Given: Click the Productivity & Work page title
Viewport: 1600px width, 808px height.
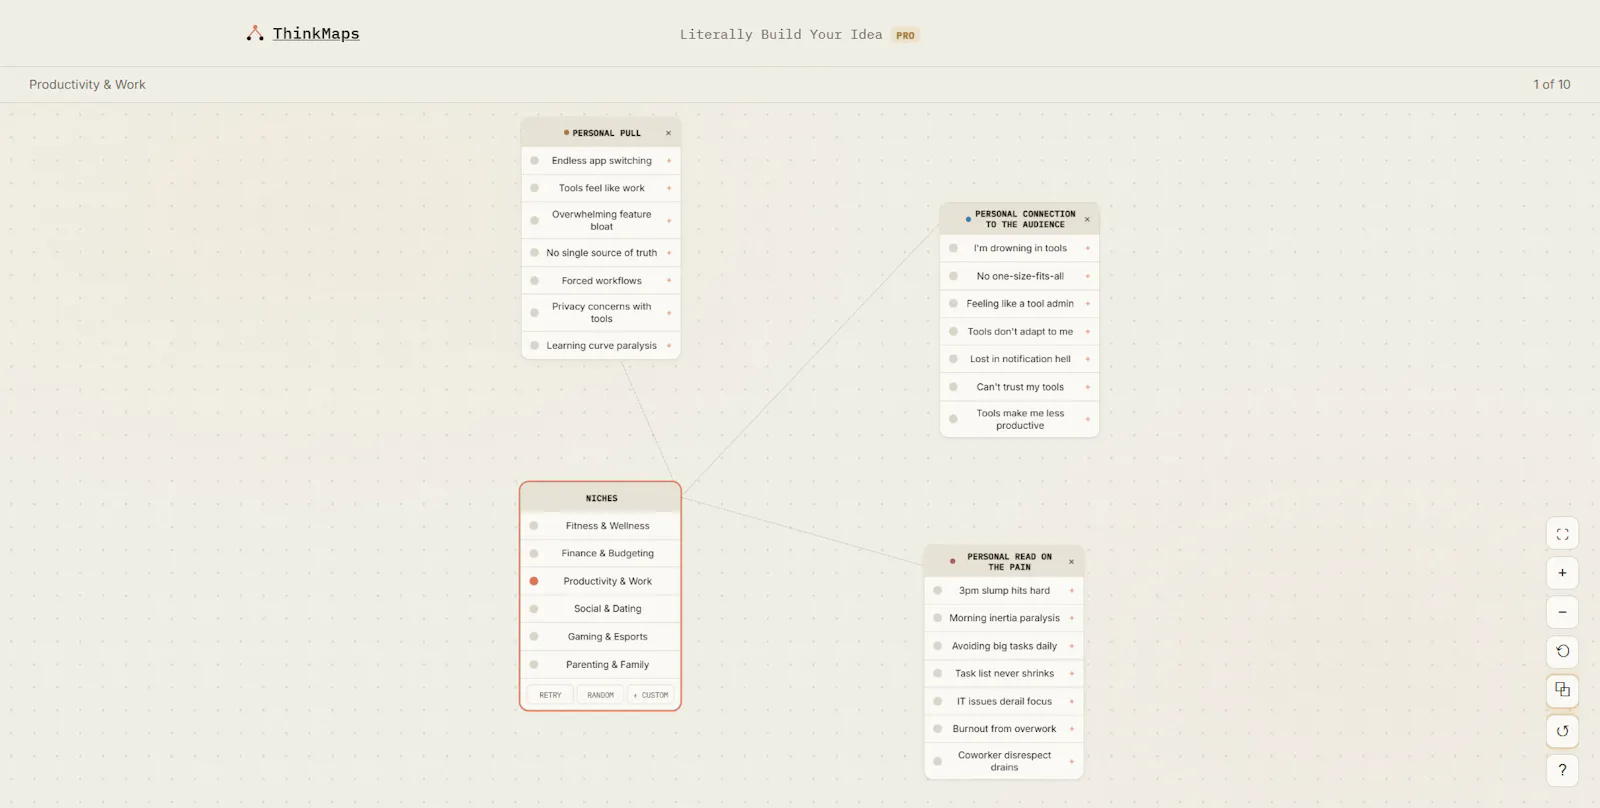Looking at the screenshot, I should point(87,85).
